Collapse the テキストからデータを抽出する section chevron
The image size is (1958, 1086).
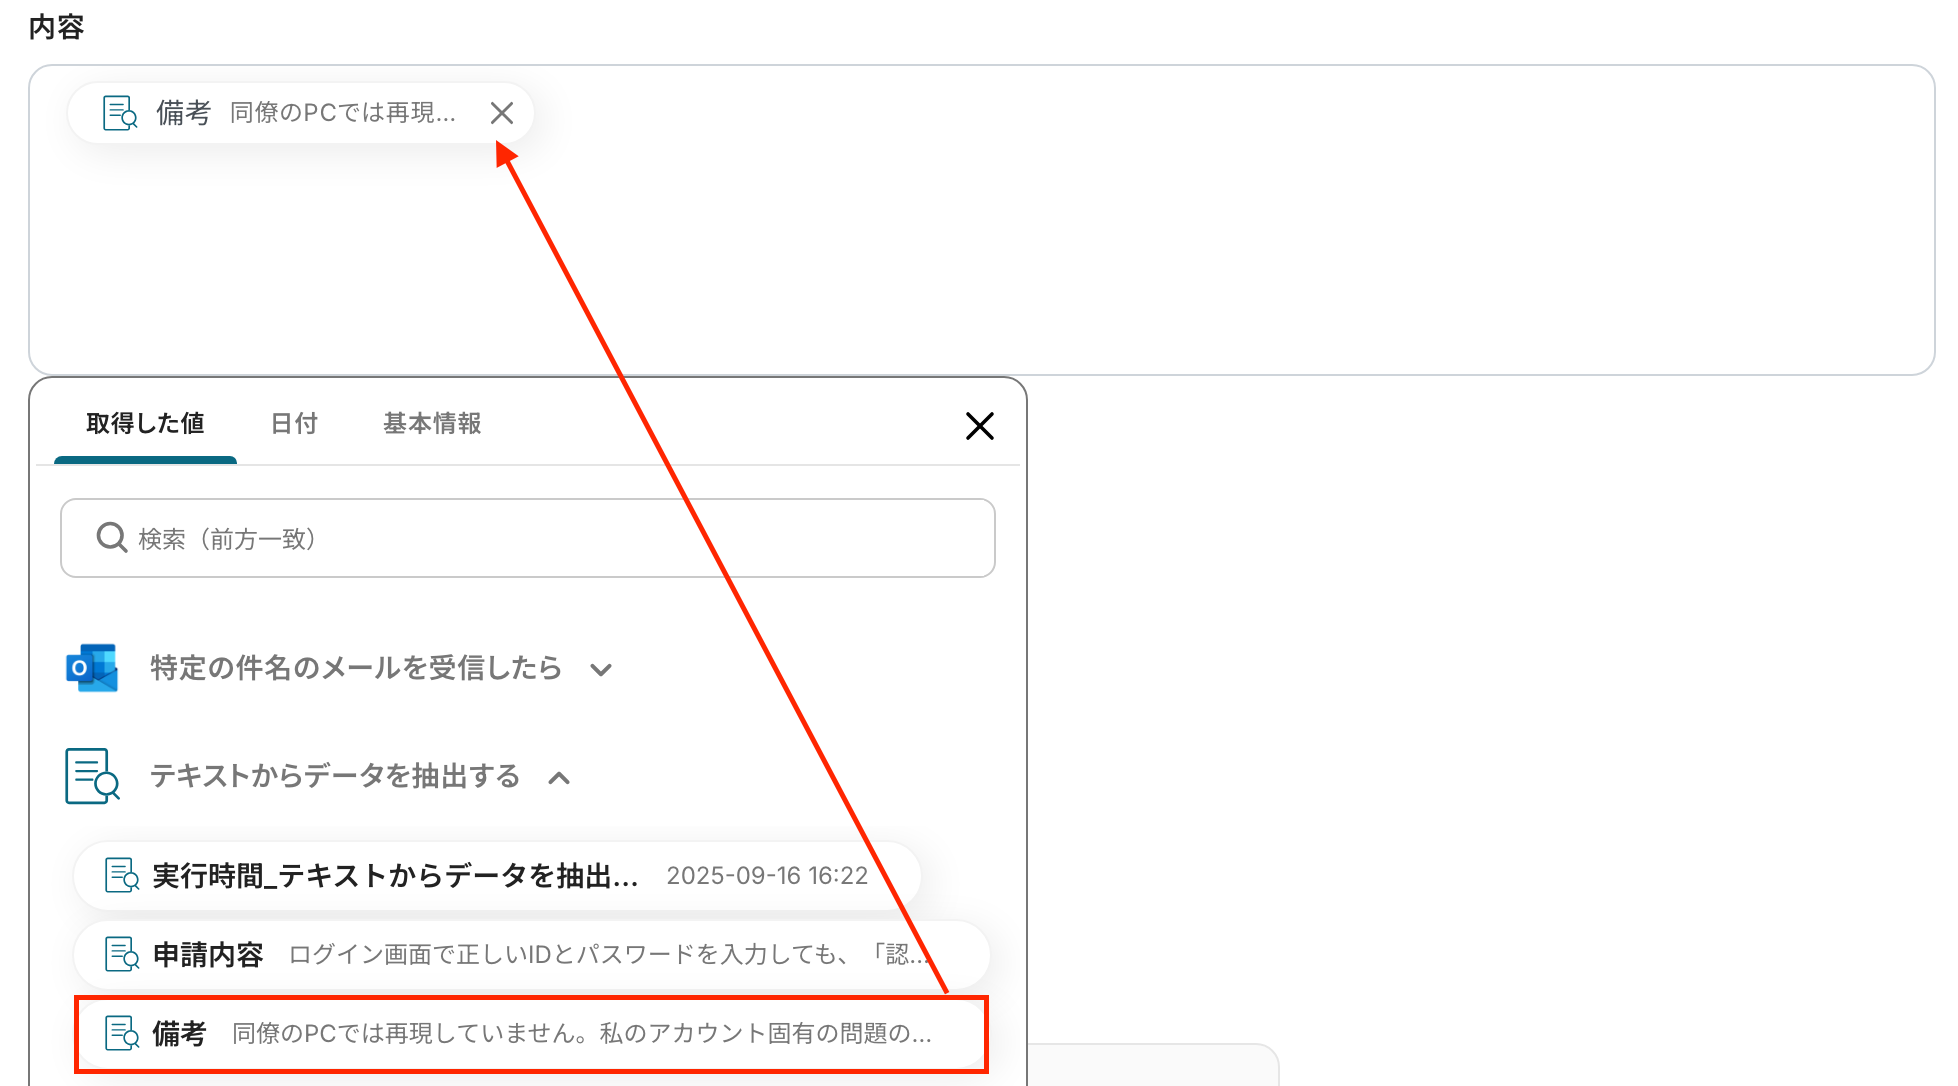[x=560, y=777]
